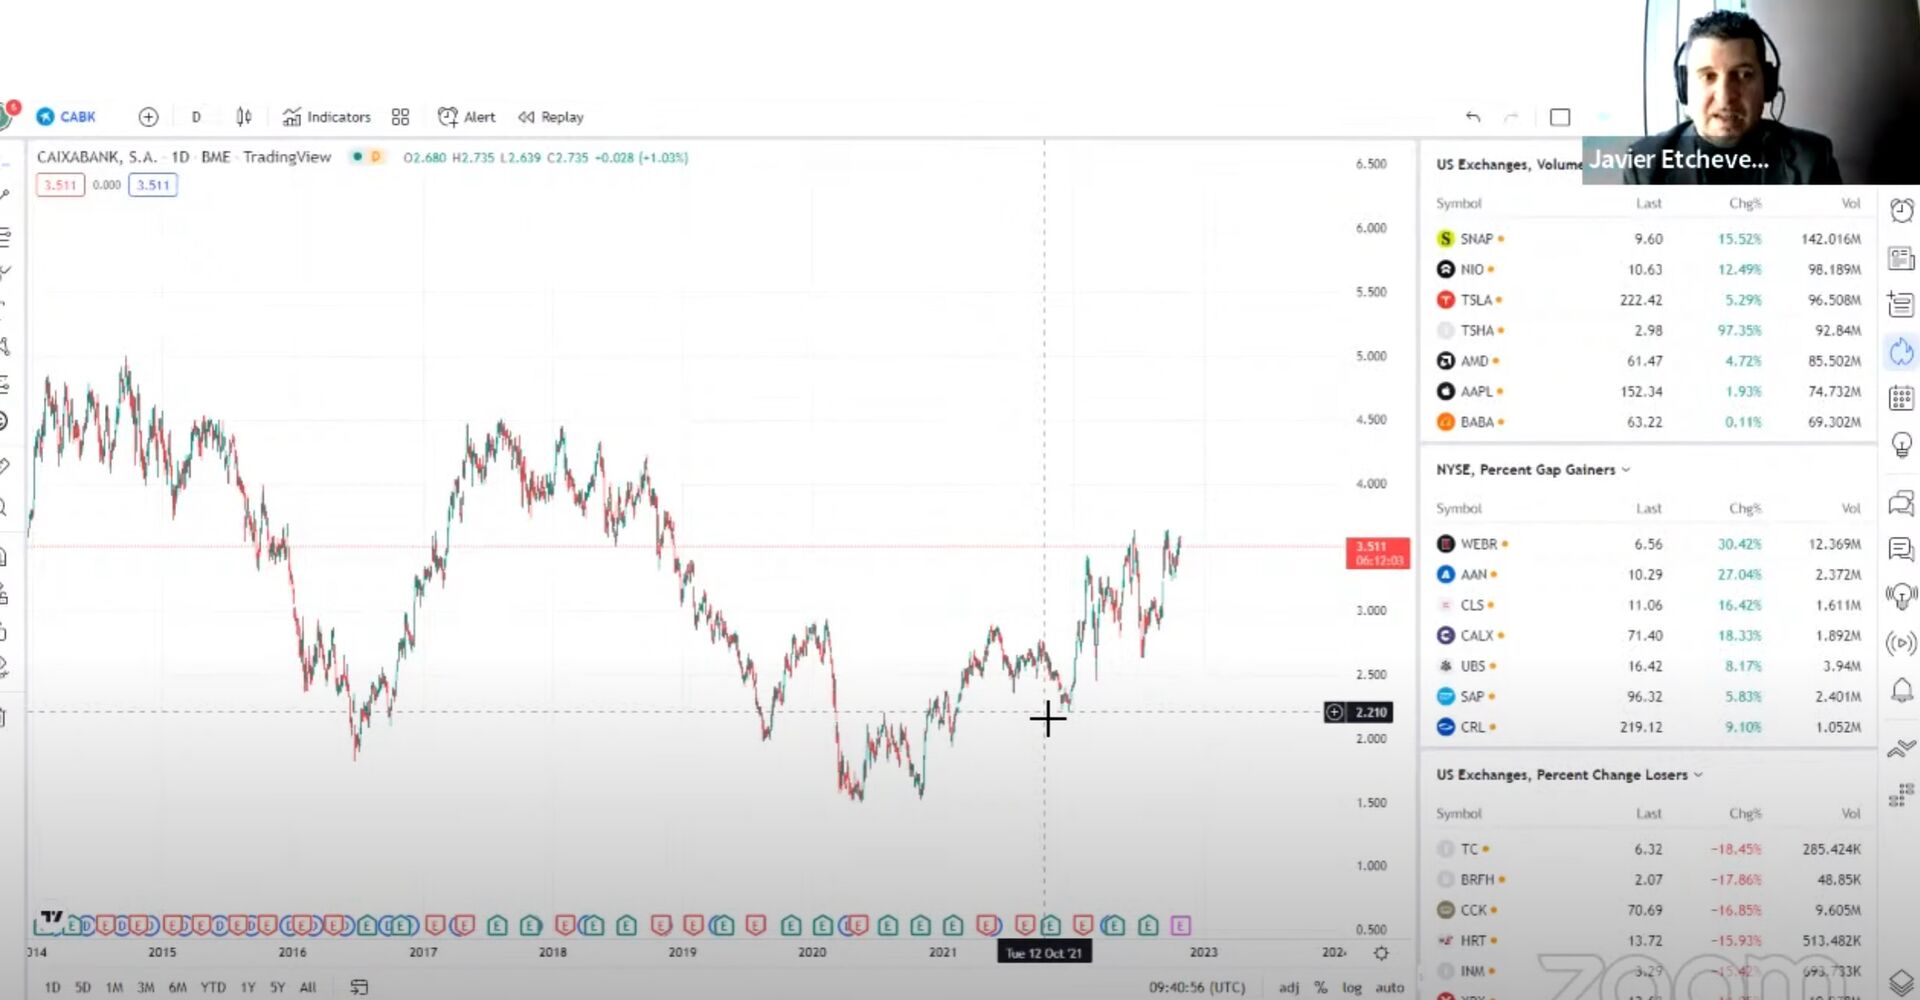Open the Private Chats message icon

pos(1901,549)
